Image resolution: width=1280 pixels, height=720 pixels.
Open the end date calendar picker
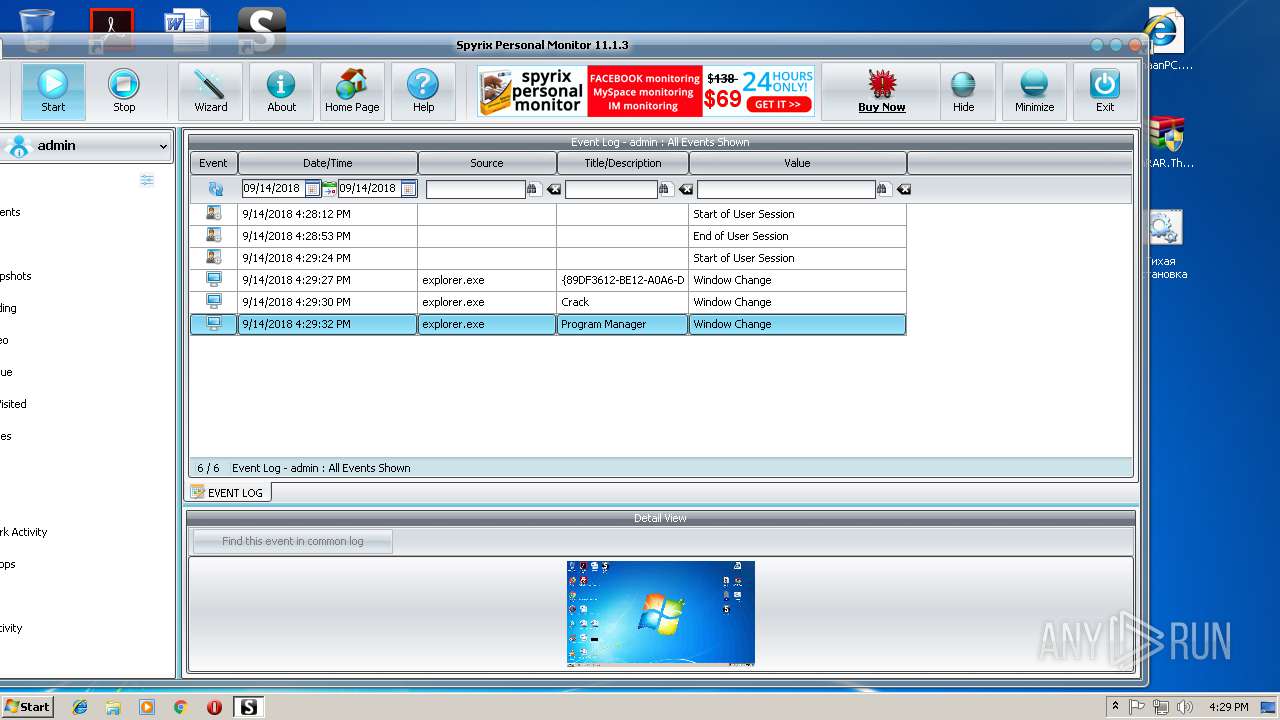coord(408,189)
